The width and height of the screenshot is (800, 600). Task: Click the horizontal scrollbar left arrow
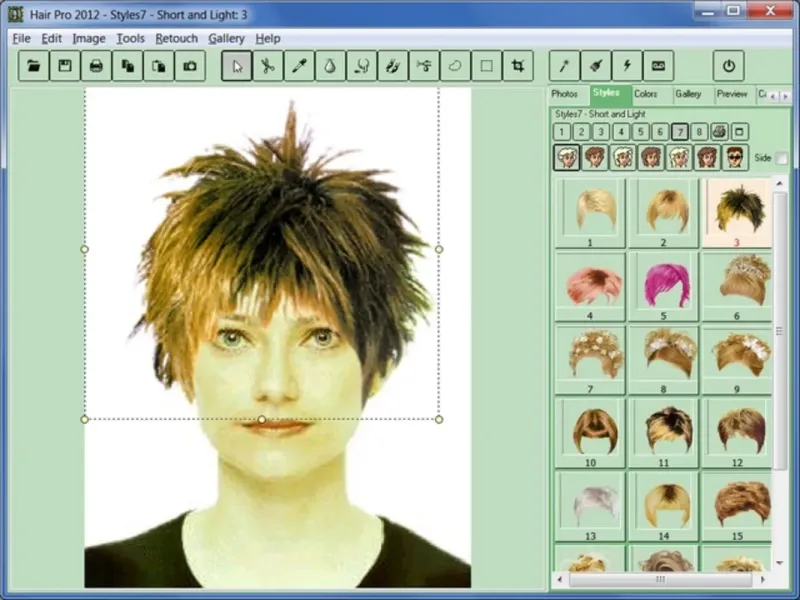pyautogui.click(x=560, y=579)
